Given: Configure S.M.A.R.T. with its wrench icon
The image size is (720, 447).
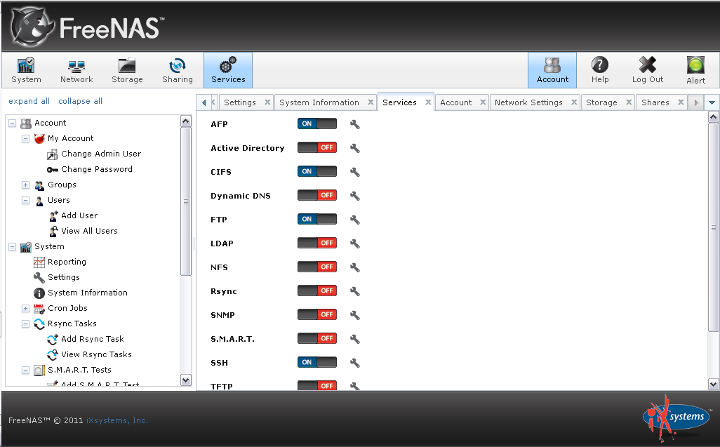Looking at the screenshot, I should 354,339.
